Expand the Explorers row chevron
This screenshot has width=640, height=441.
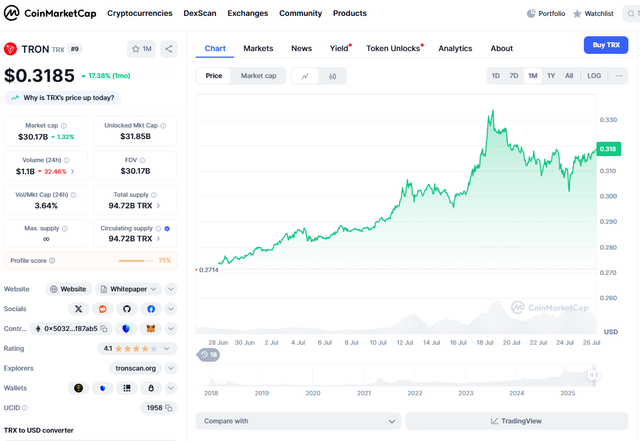tap(171, 368)
